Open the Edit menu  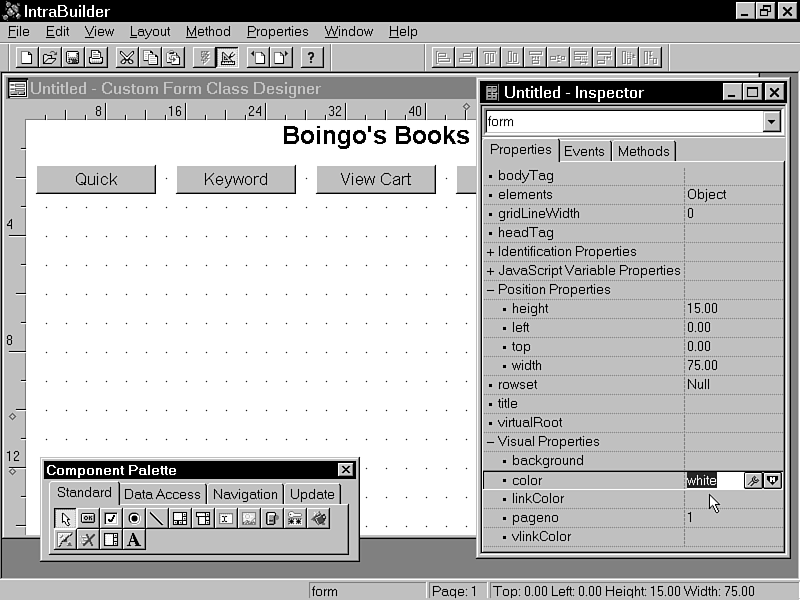click(57, 32)
